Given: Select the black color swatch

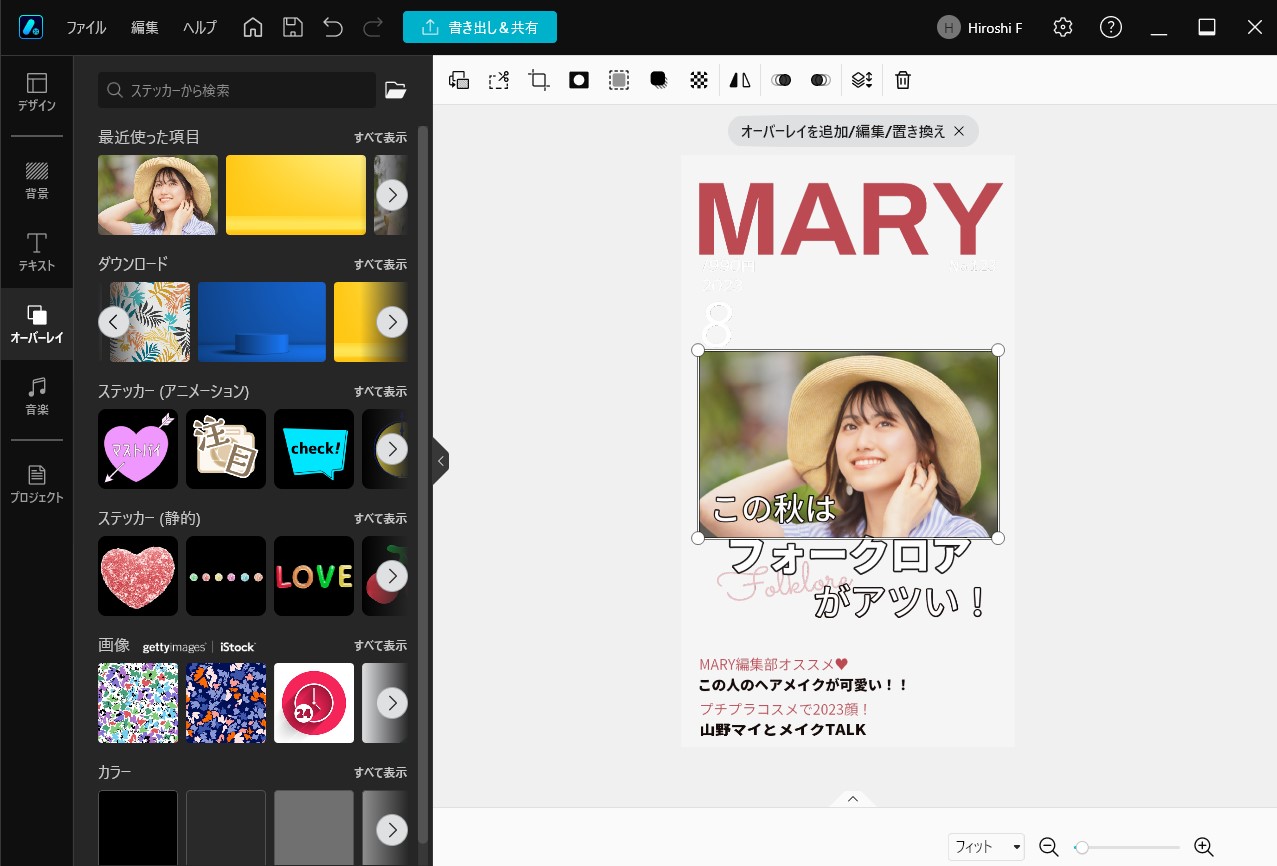Looking at the screenshot, I should point(138,828).
